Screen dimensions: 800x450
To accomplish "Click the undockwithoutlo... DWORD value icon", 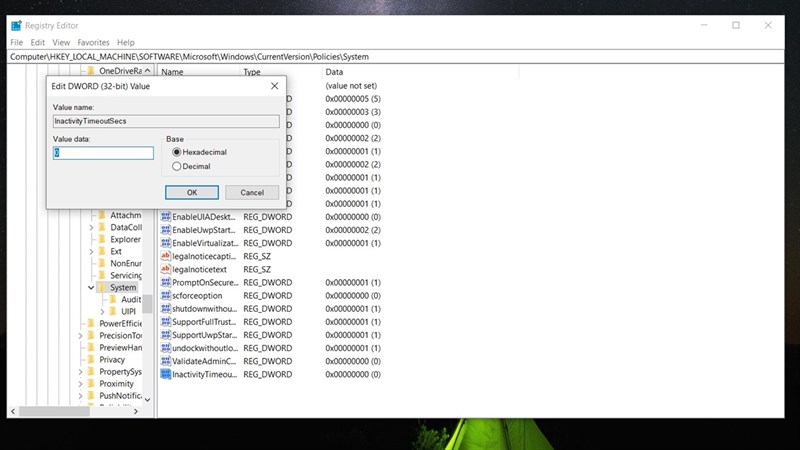I will tap(165, 348).
